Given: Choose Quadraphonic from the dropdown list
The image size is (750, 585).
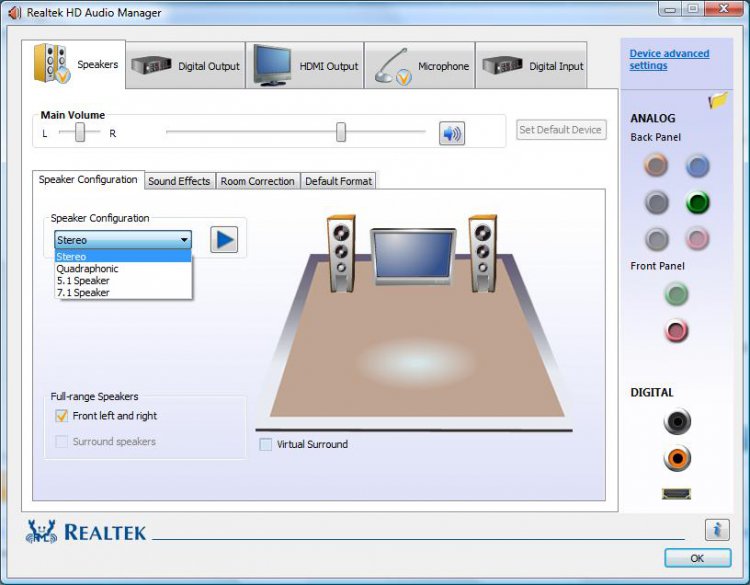Looking at the screenshot, I should pos(123,268).
